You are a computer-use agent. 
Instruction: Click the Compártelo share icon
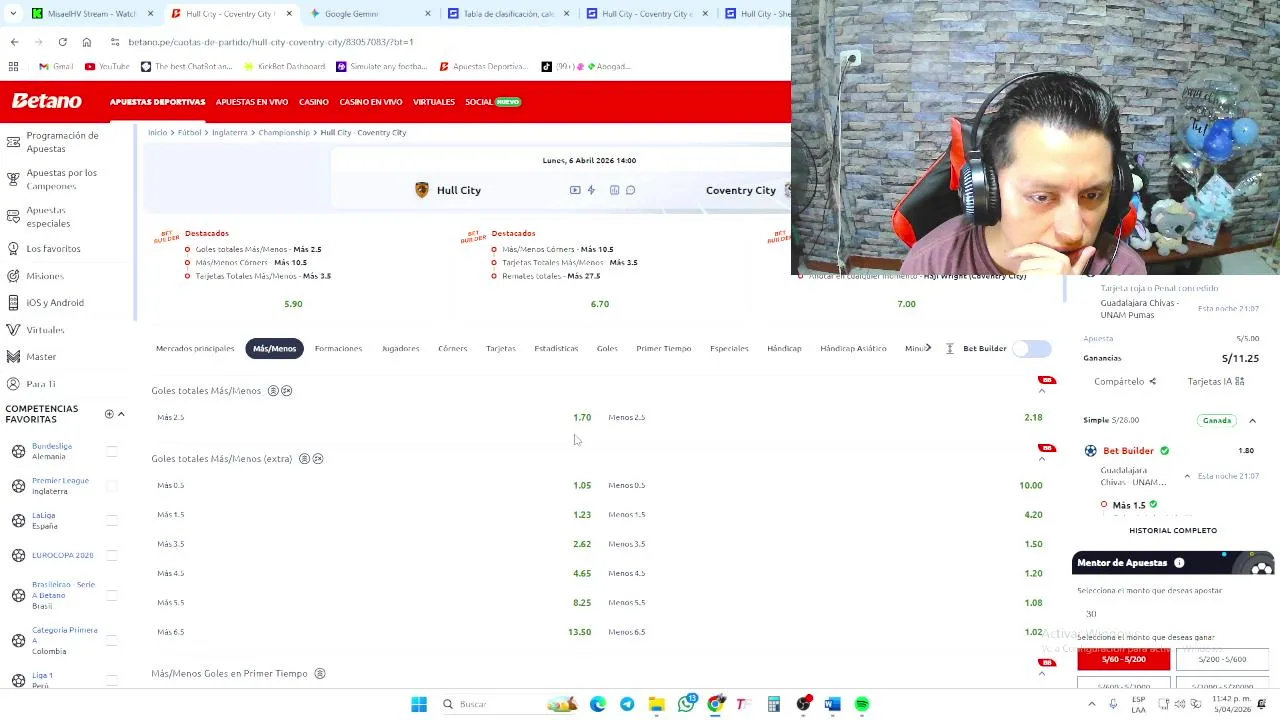[1152, 381]
